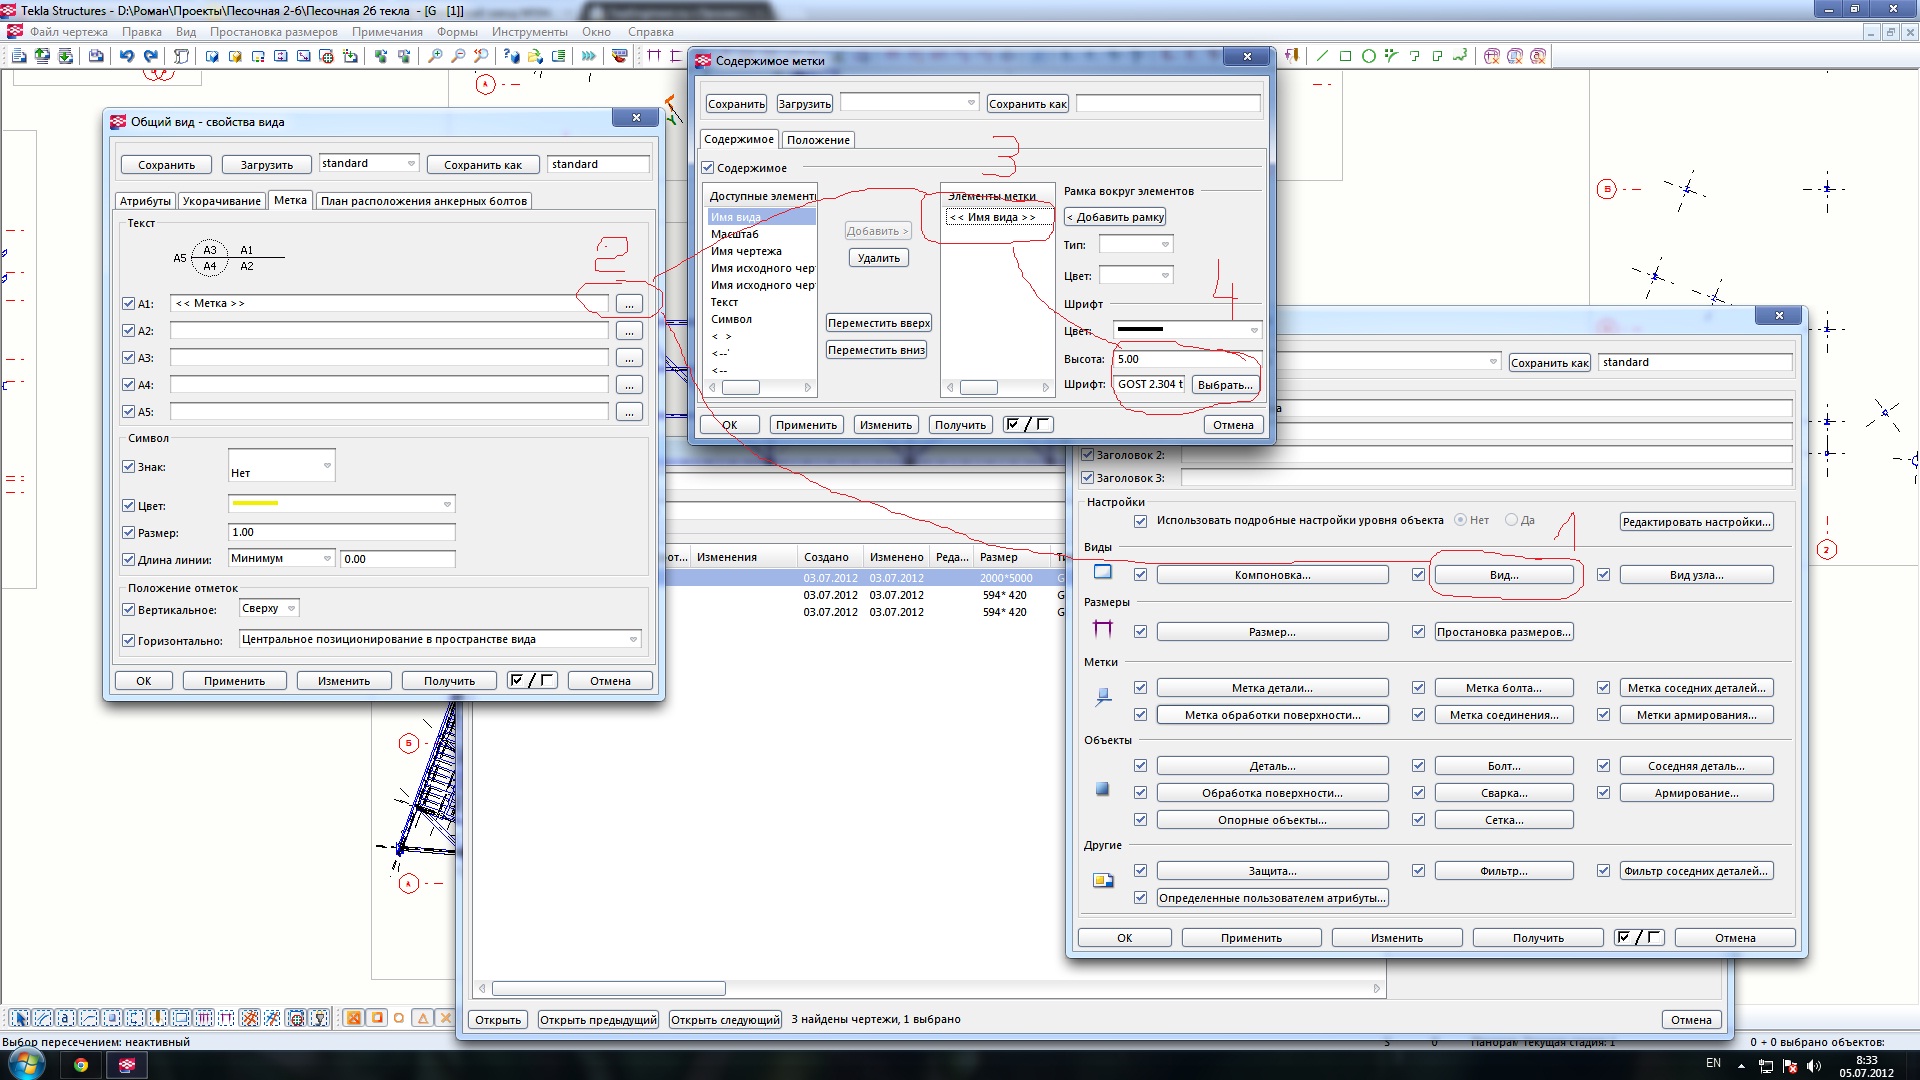Select the draw line tool
The height and width of the screenshot is (1080, 1920).
[1322, 57]
